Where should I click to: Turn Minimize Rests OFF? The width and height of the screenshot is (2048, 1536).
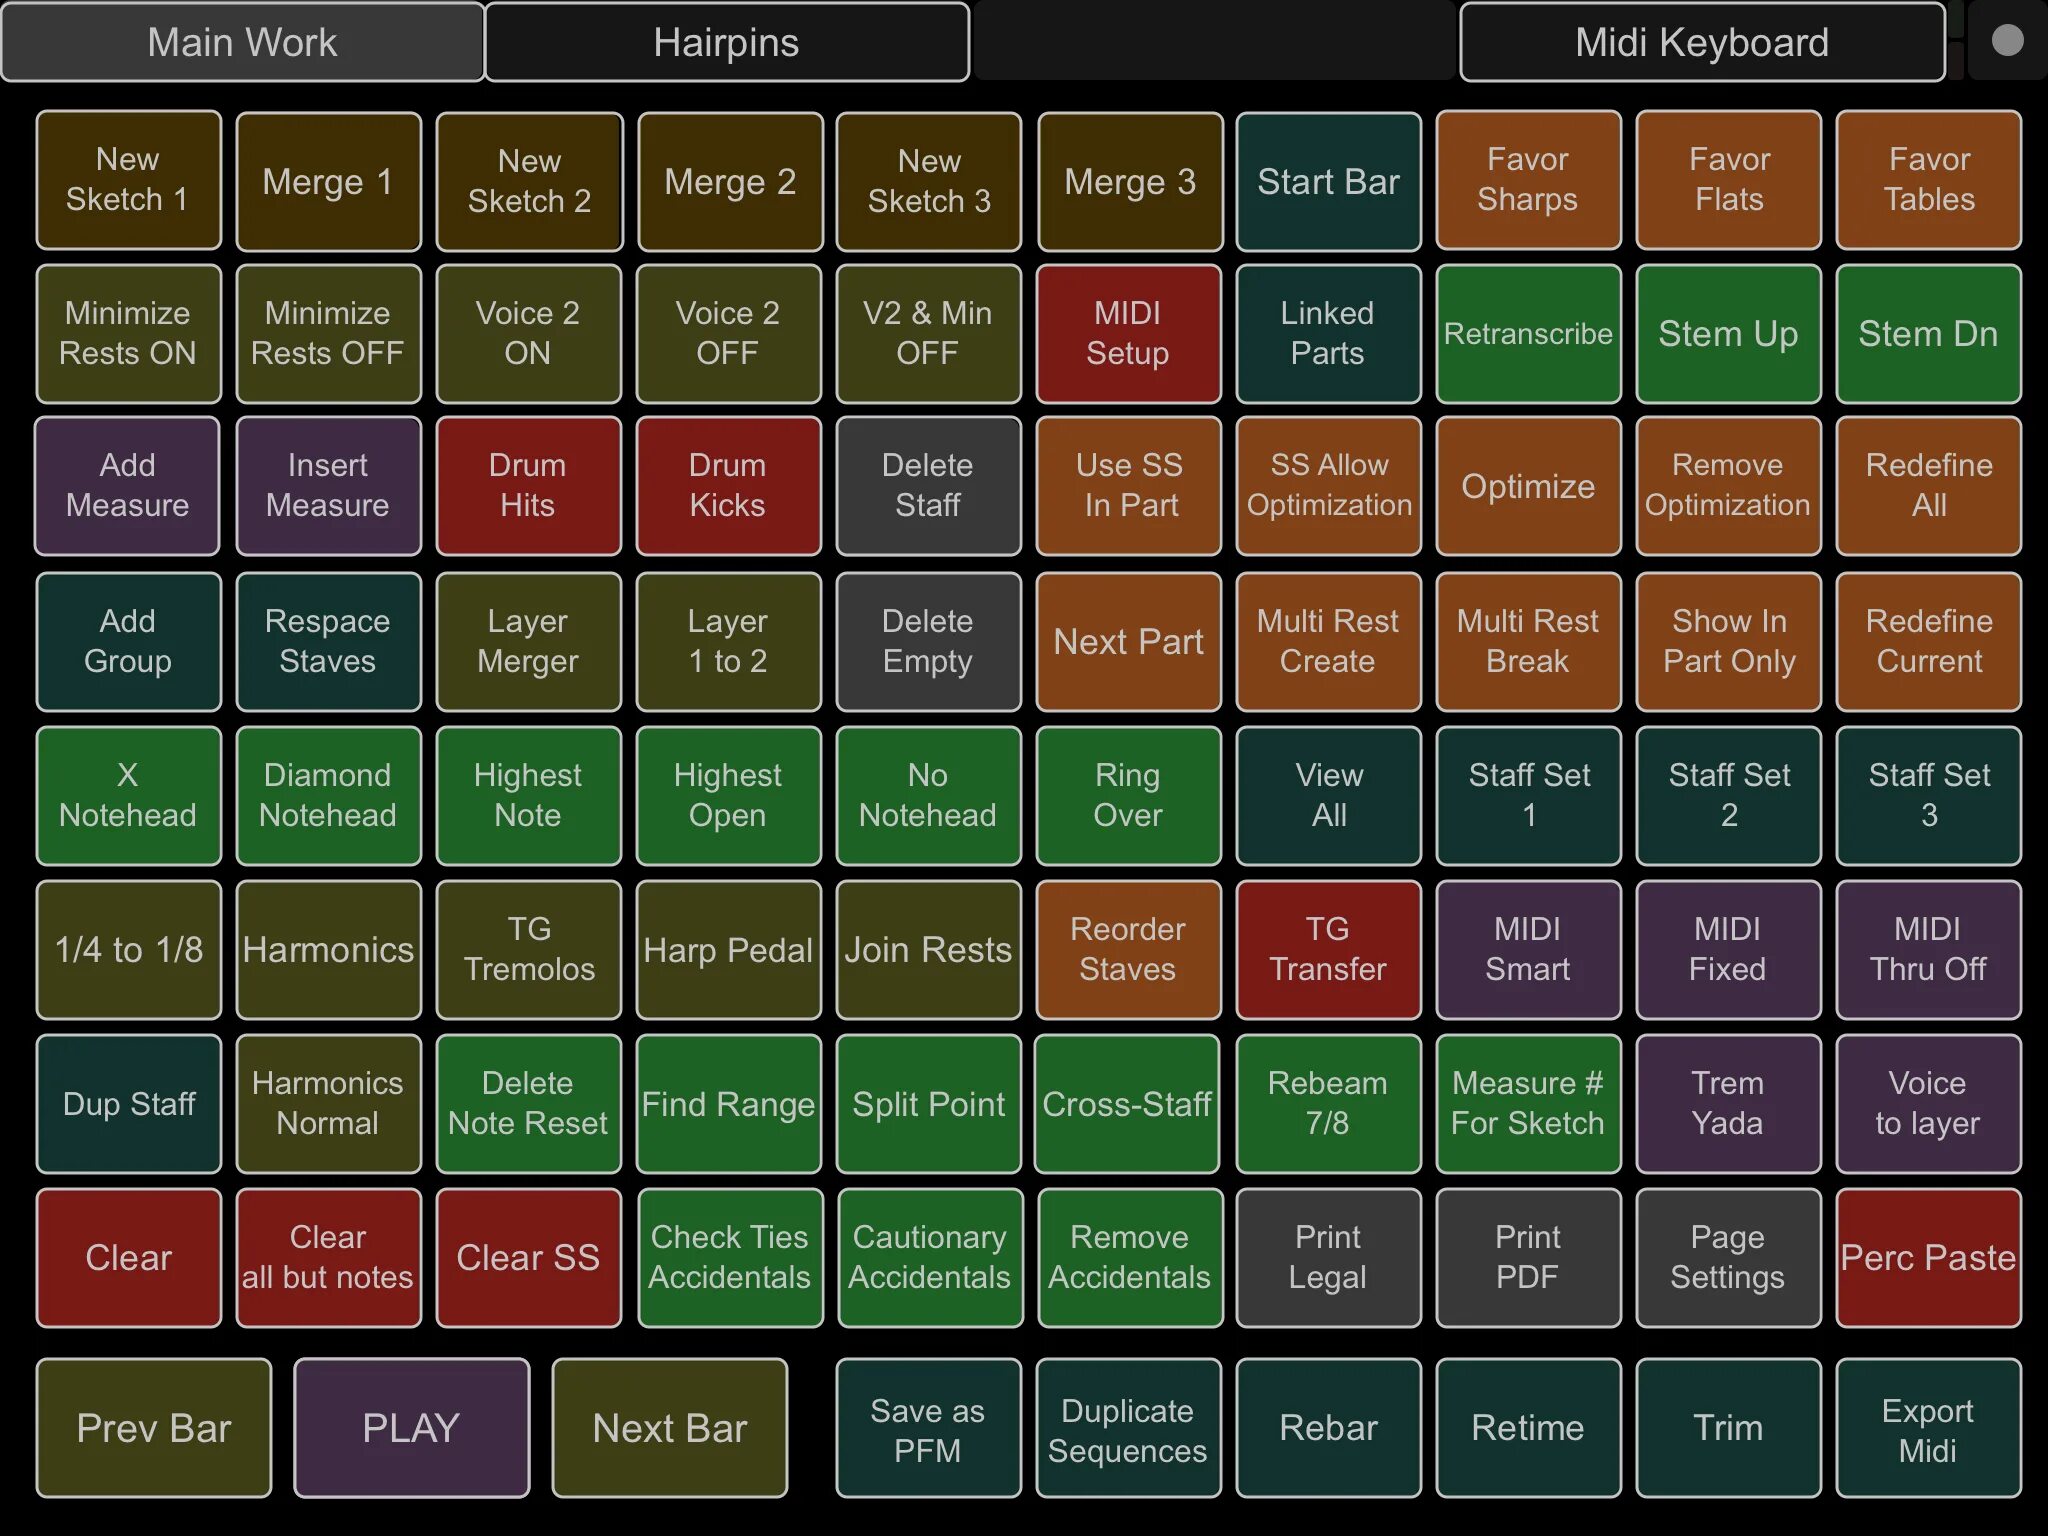pyautogui.click(x=328, y=333)
